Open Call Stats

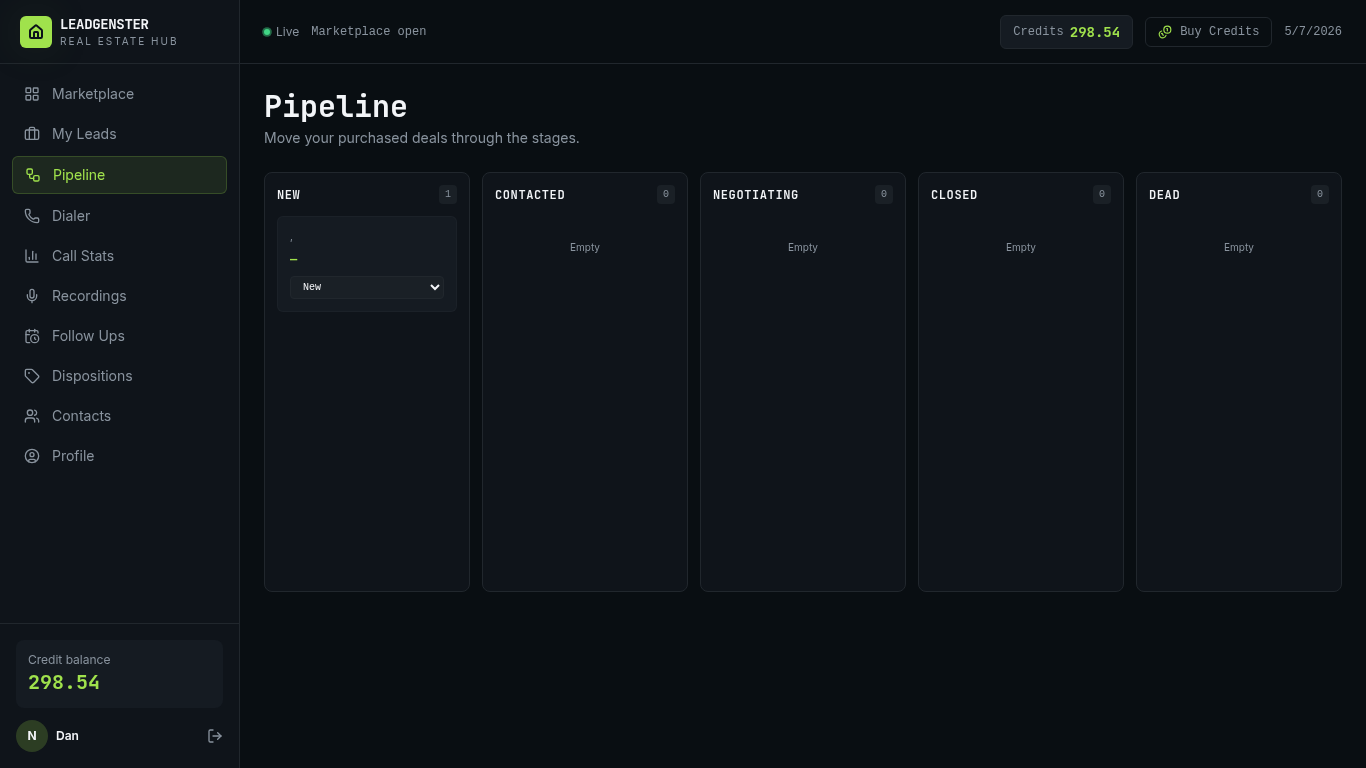click(x=119, y=256)
